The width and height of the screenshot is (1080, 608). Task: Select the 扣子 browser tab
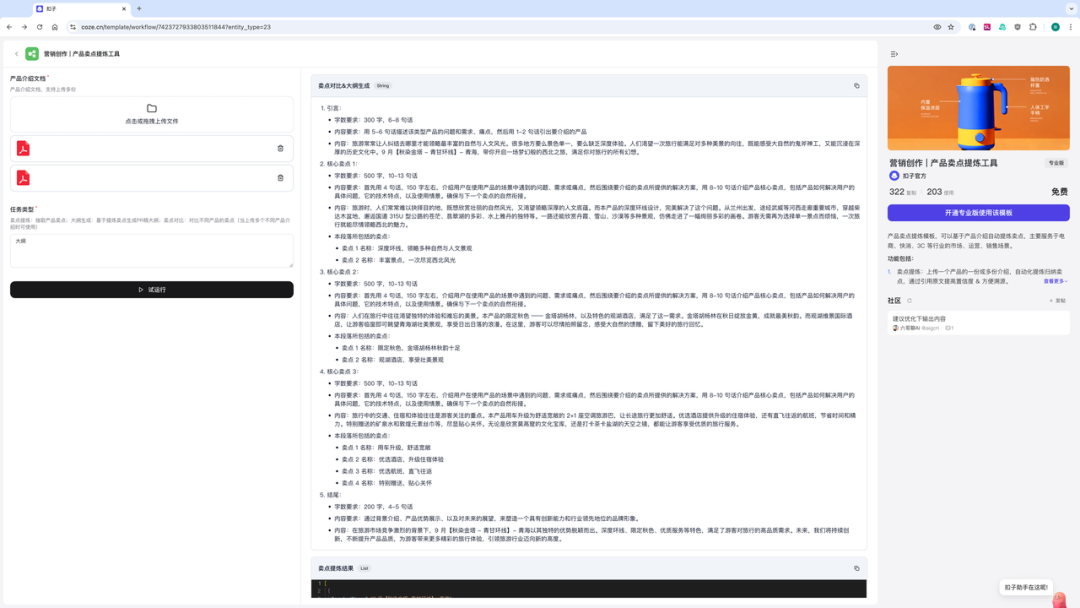(81, 9)
